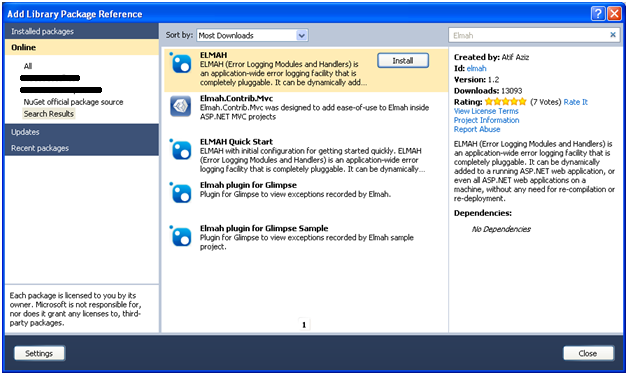This screenshot has width=628, height=375.
Task: Select the Online section
Action: (82, 47)
